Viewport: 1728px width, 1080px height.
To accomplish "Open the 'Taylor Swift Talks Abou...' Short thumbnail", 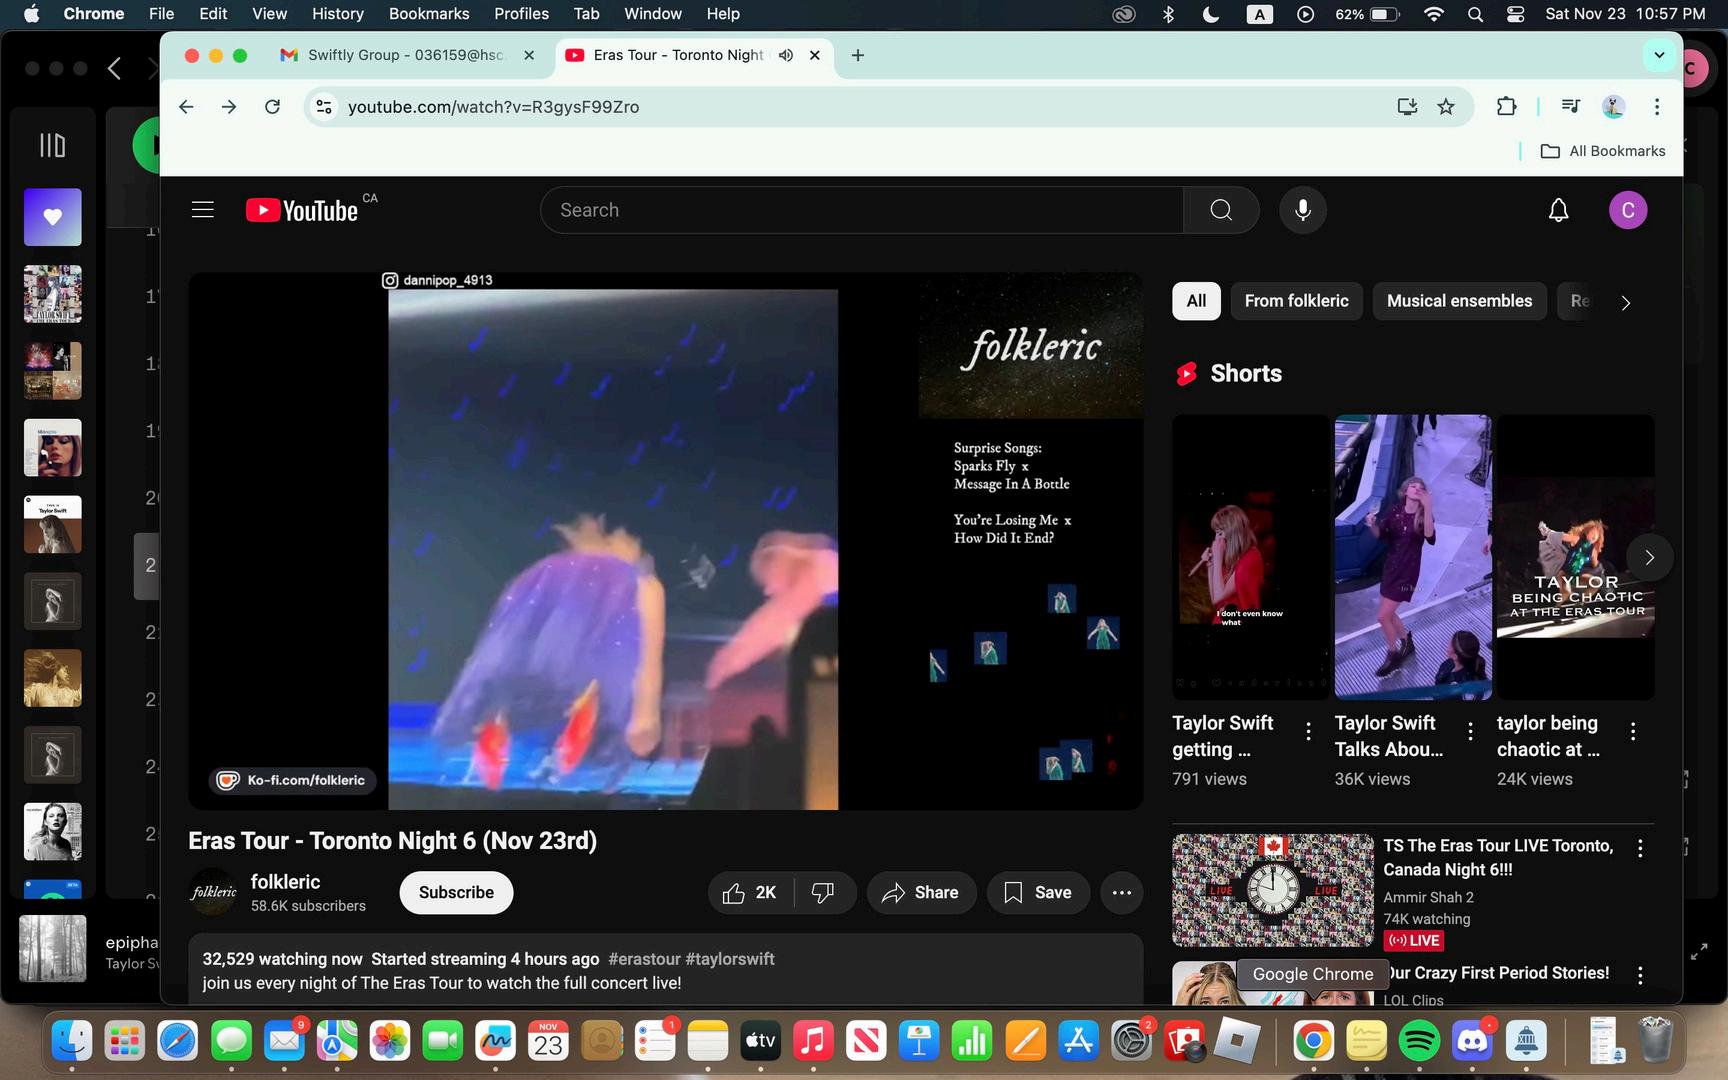I will pos(1413,557).
